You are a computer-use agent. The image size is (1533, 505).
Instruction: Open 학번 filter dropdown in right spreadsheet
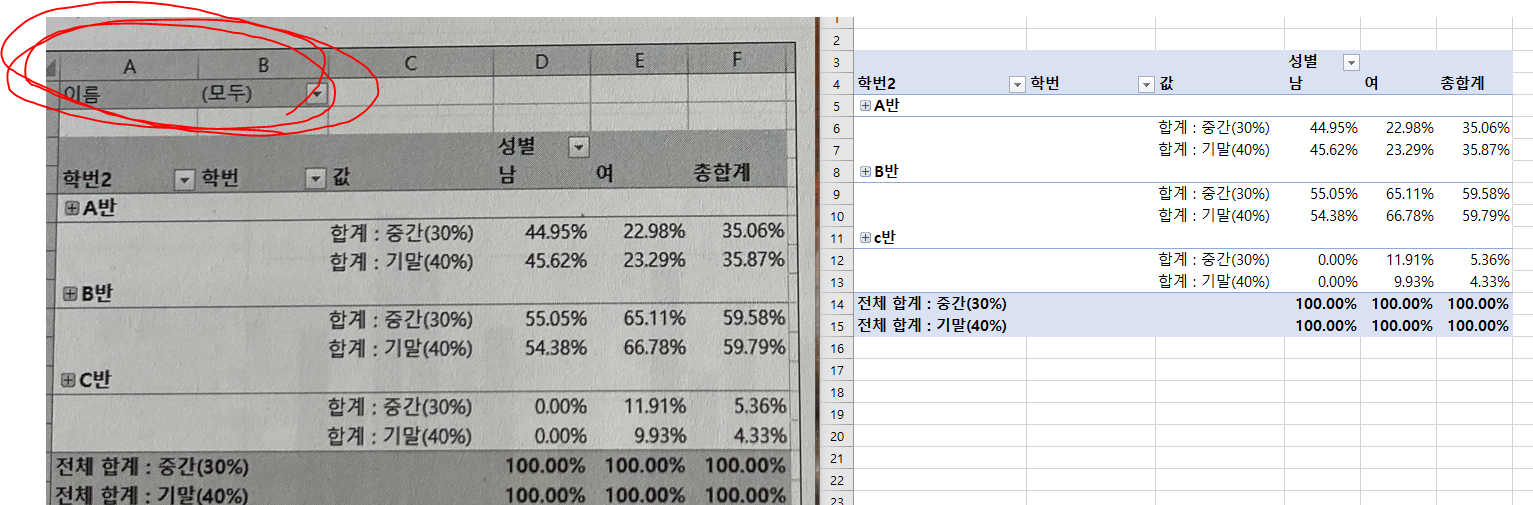1146,84
